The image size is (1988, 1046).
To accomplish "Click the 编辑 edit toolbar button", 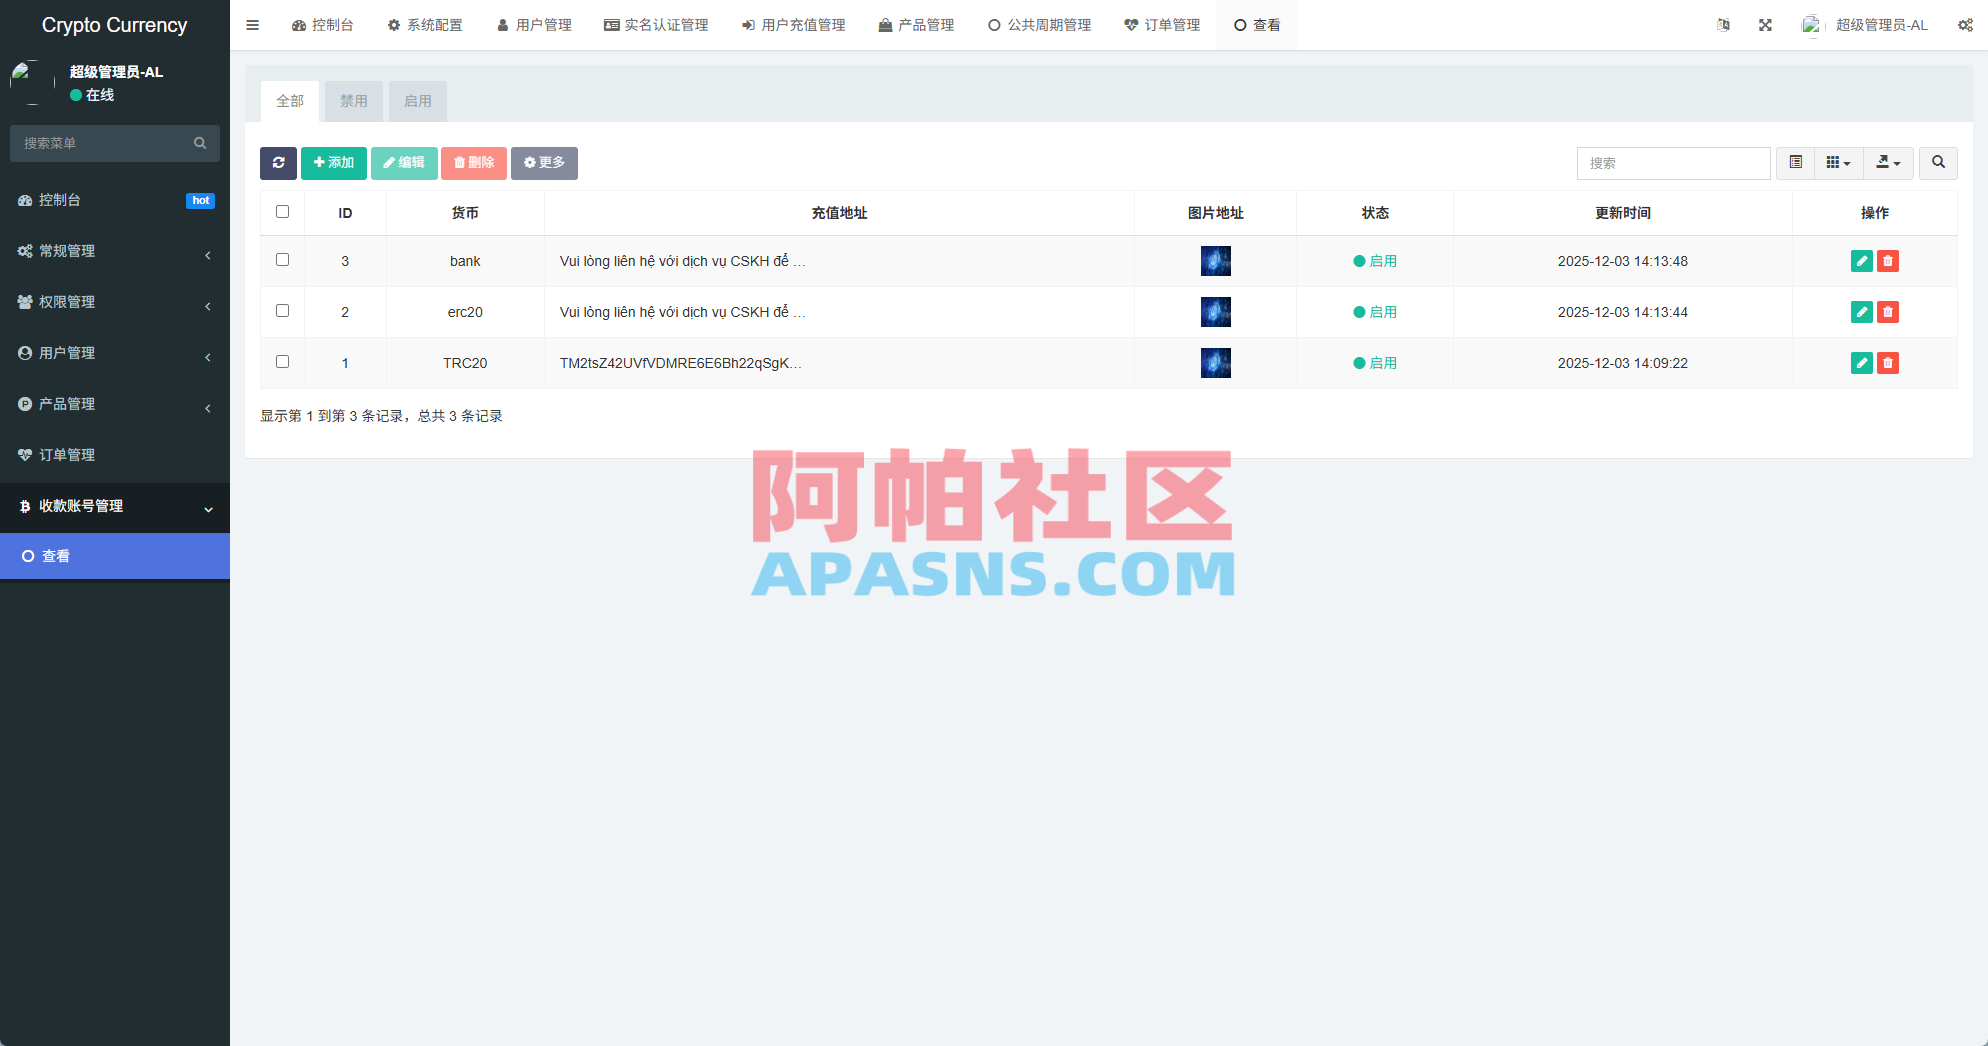I will [404, 163].
